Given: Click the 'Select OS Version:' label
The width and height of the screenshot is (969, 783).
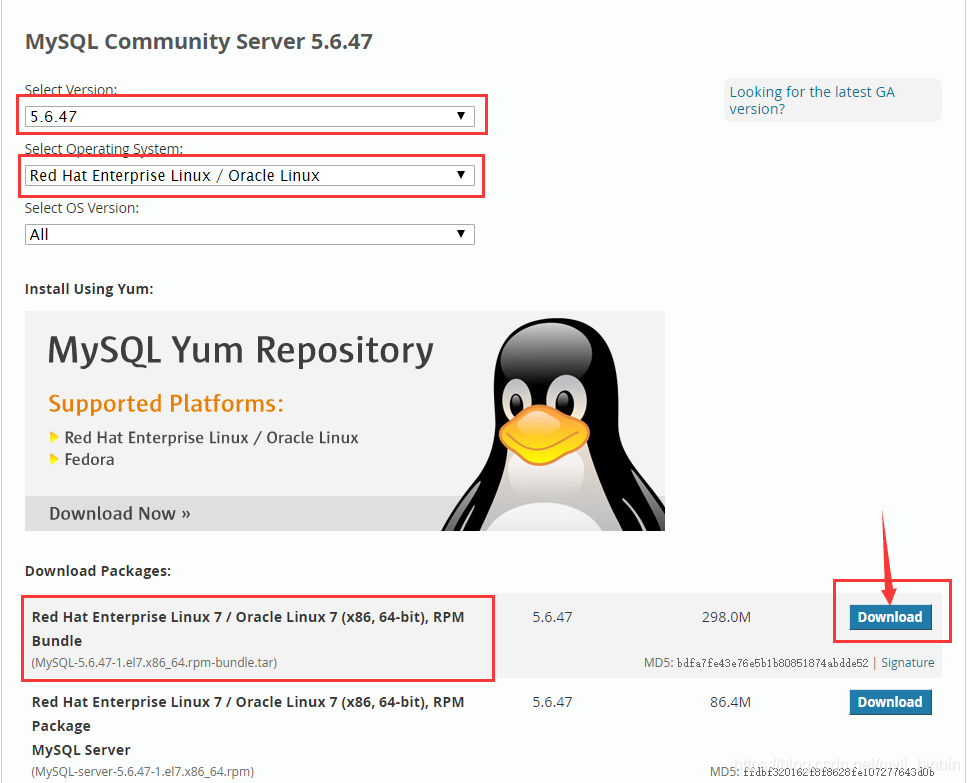Looking at the screenshot, I should coord(82,208).
